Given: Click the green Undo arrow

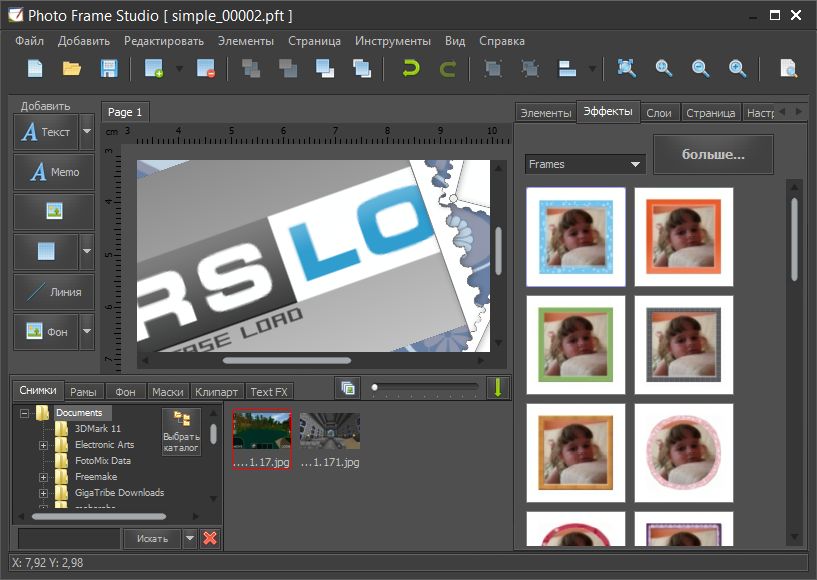Looking at the screenshot, I should coord(411,69).
